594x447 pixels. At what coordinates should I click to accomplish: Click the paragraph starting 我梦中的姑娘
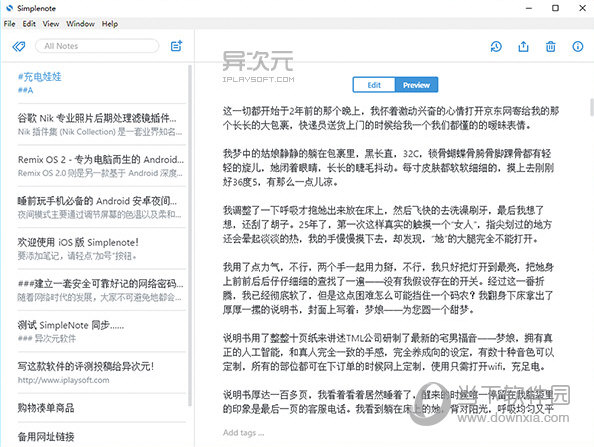[x=388, y=167]
